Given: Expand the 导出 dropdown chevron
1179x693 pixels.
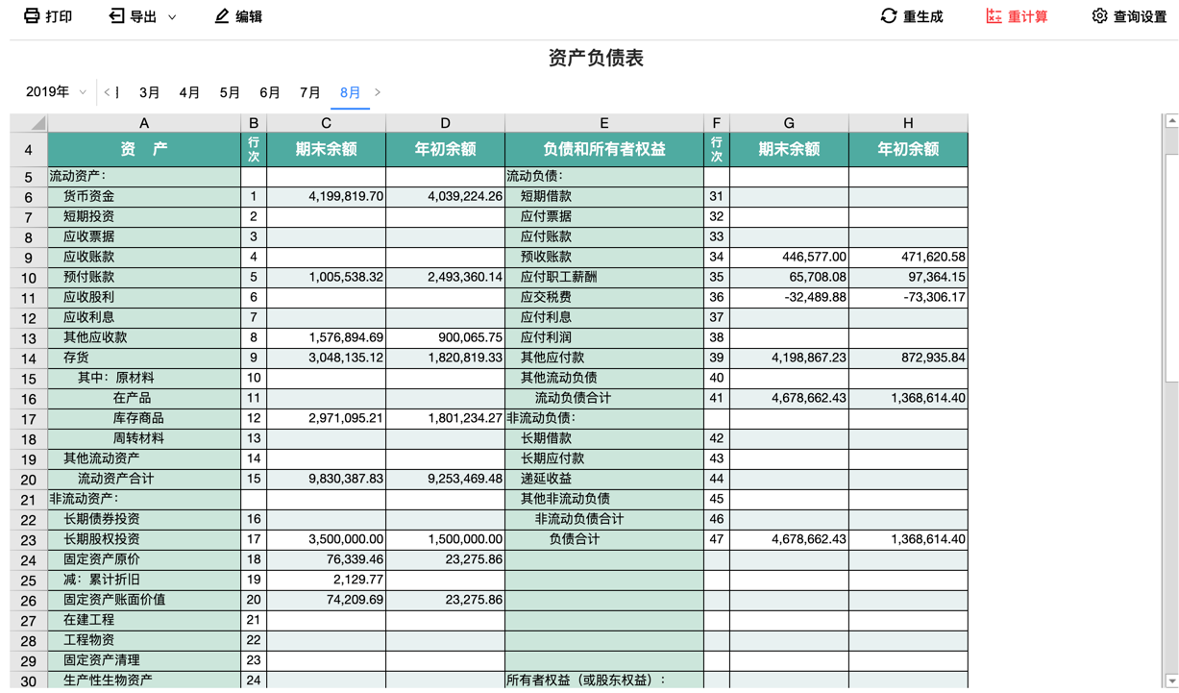Looking at the screenshot, I should pyautogui.click(x=171, y=17).
